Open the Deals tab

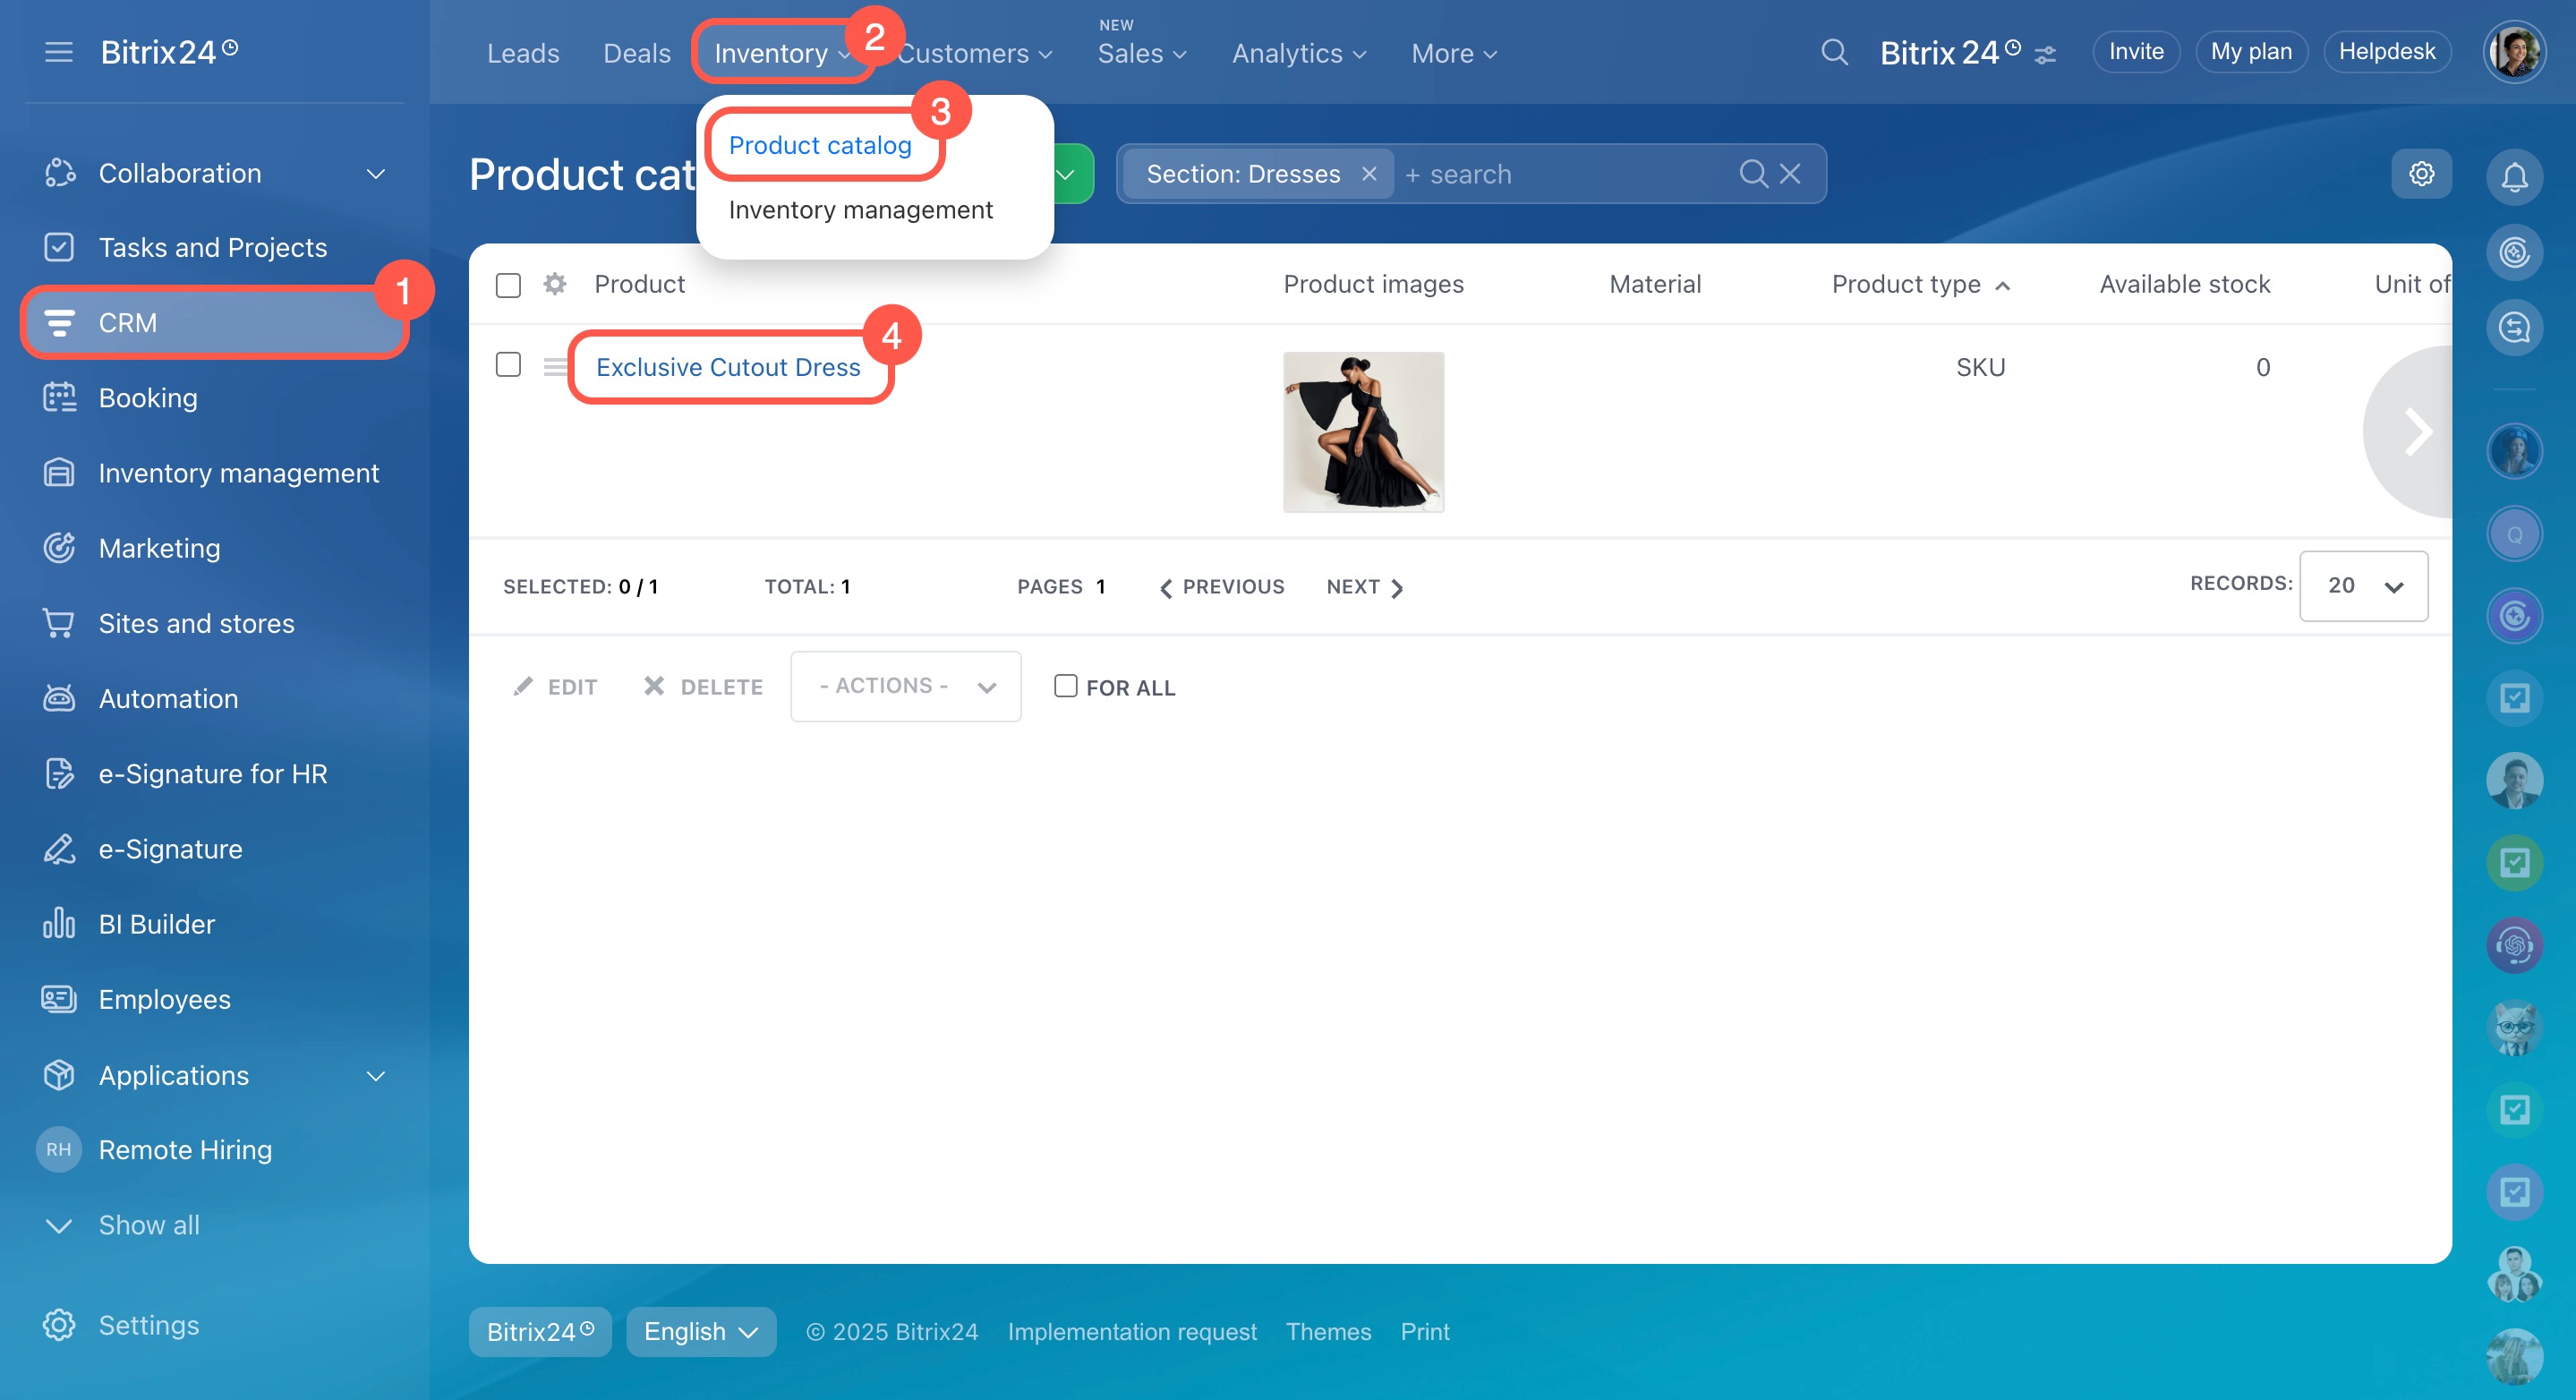pyautogui.click(x=636, y=53)
